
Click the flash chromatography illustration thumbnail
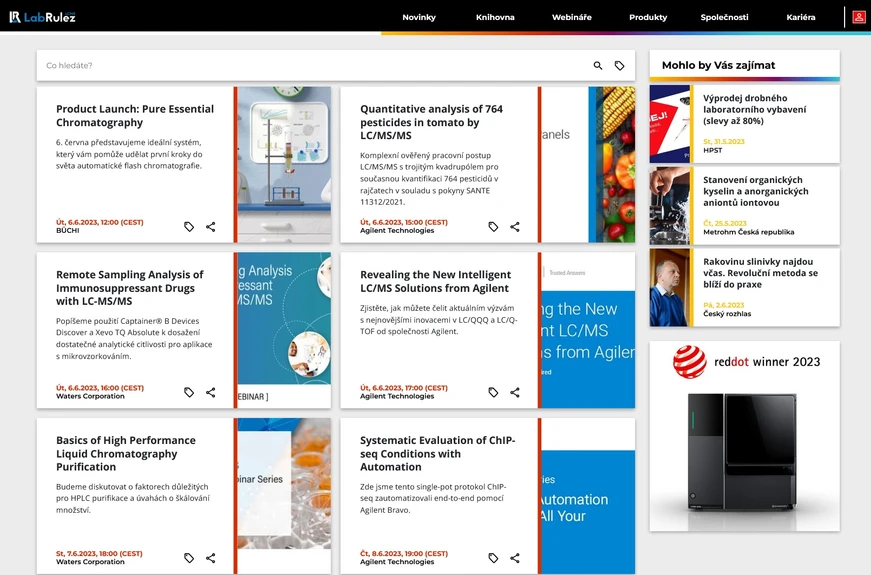(284, 164)
